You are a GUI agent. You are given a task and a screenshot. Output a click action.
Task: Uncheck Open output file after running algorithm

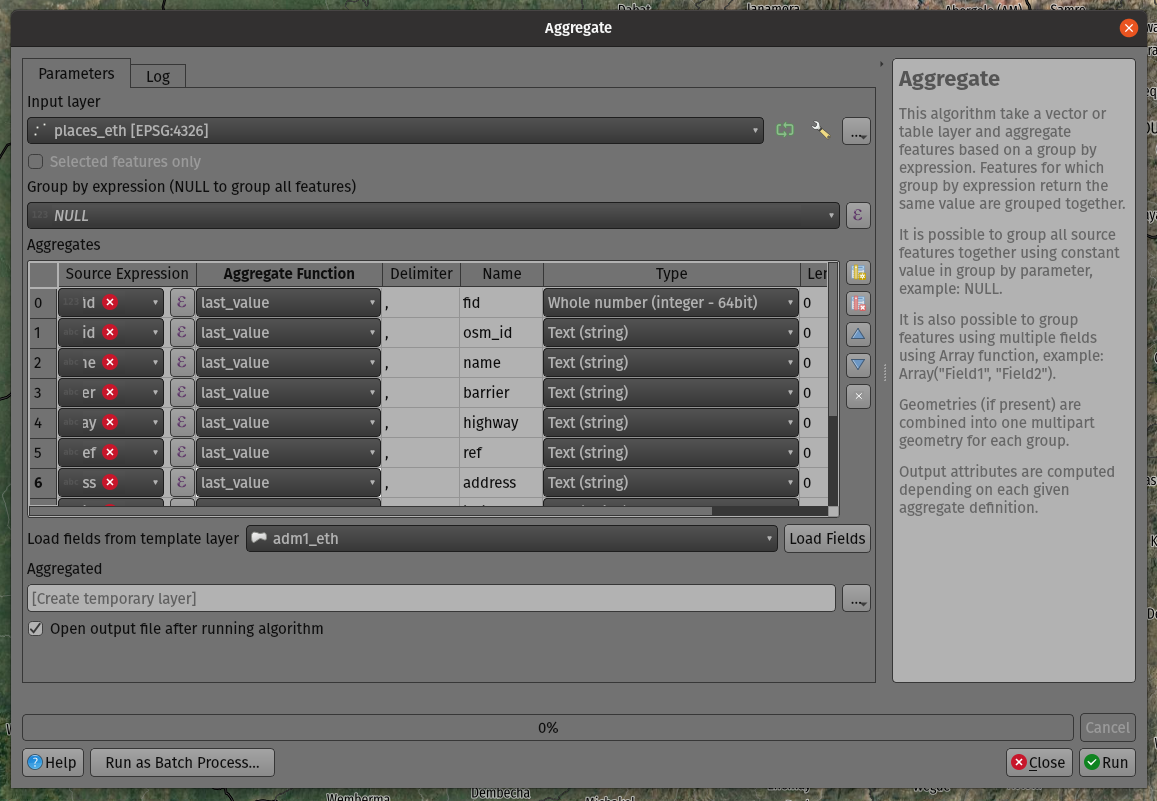36,629
